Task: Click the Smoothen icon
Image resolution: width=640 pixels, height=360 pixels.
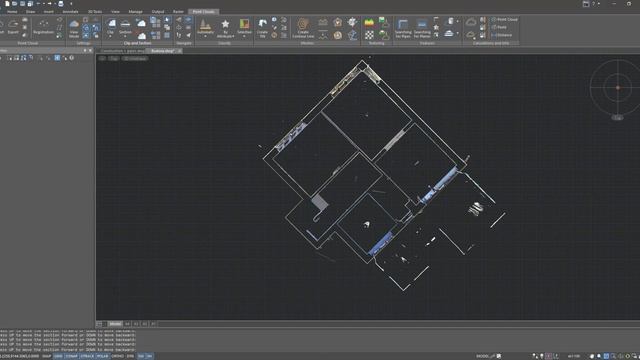Action: coord(244,25)
